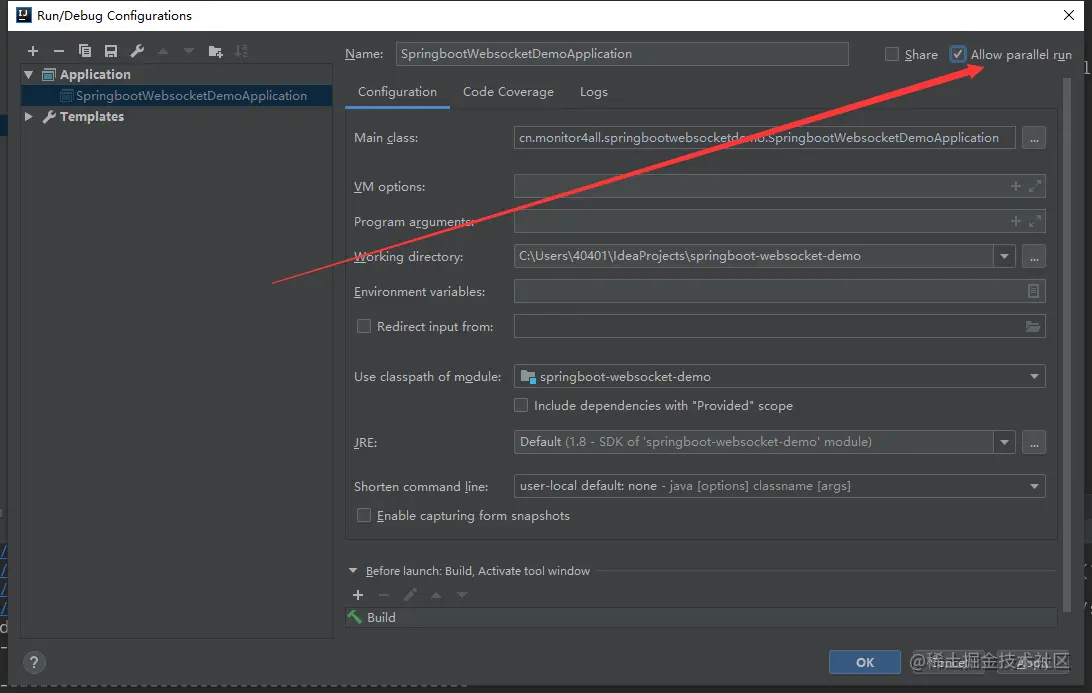
Task: Click the Environment variables edit icon
Action: point(1034,291)
